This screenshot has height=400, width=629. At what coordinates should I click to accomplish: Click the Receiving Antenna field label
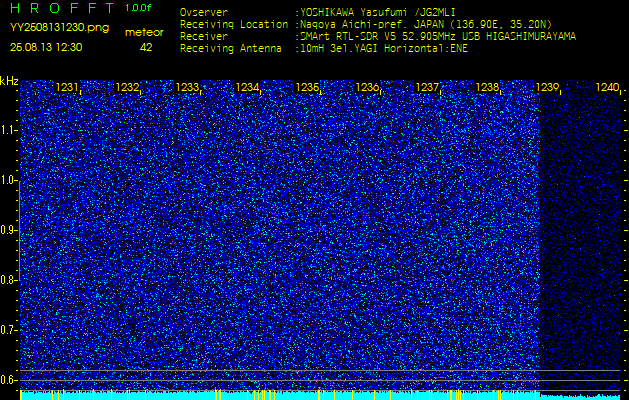pos(231,49)
